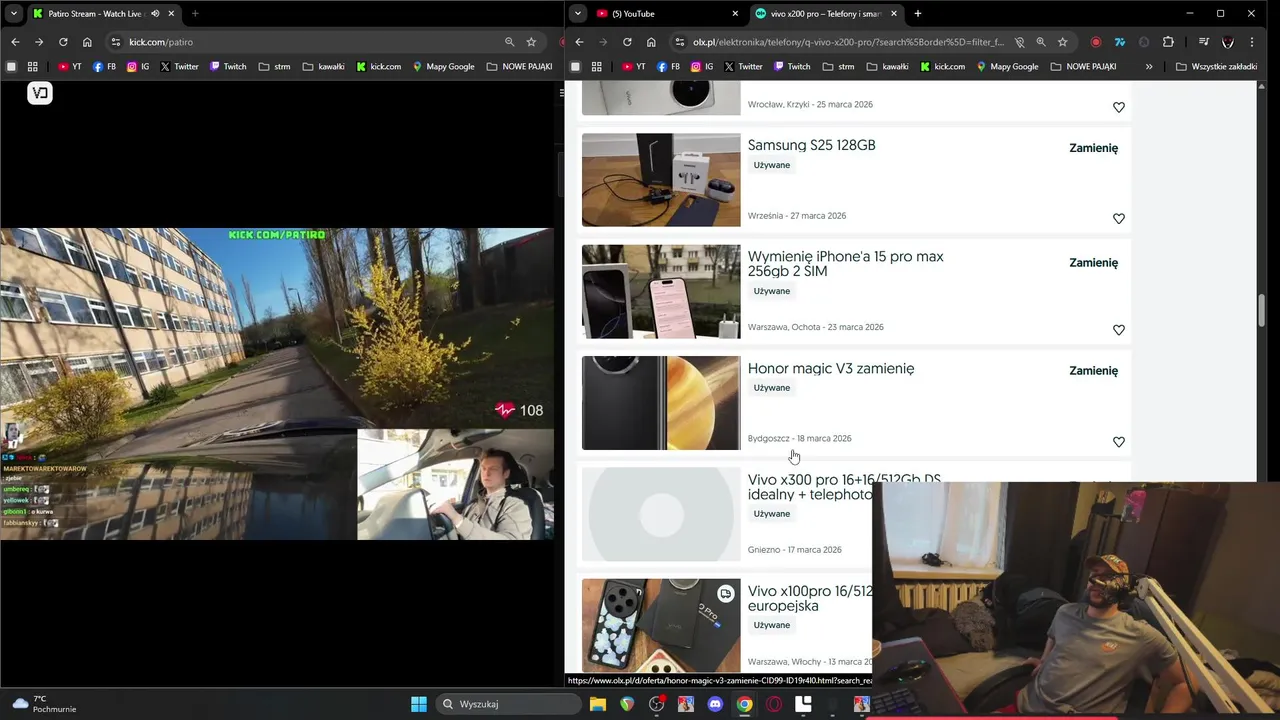This screenshot has width=1280, height=720.
Task: Expand the kawałki bookmark folder in the OLX window
Action: 888,67
